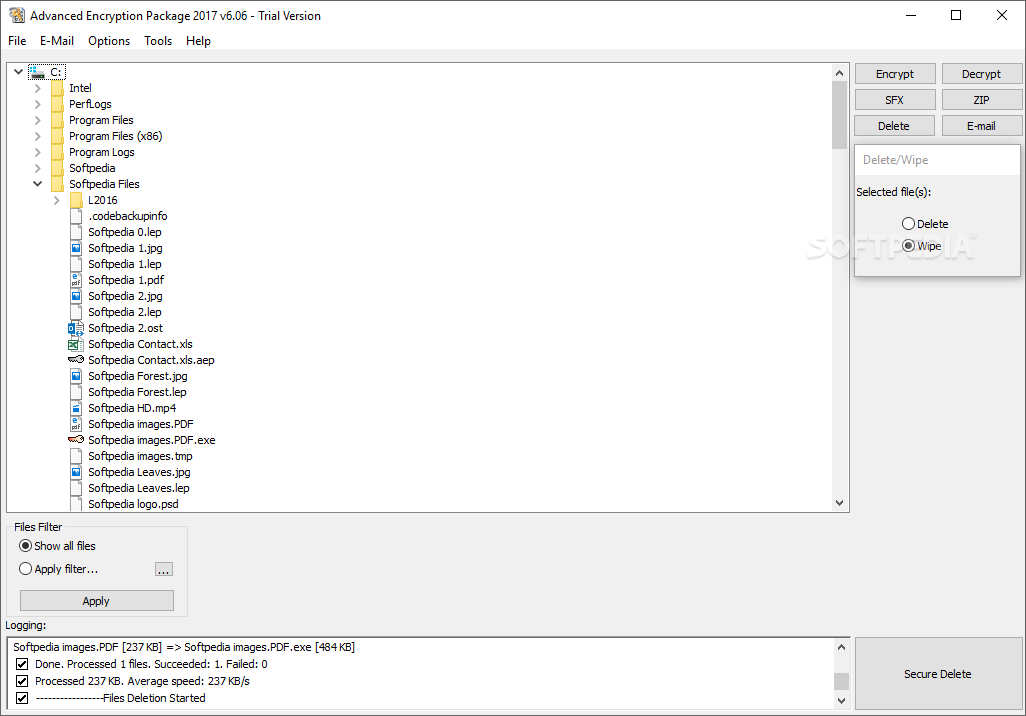Expand the L2016 subfolder
The width and height of the screenshot is (1026, 716).
pos(56,200)
